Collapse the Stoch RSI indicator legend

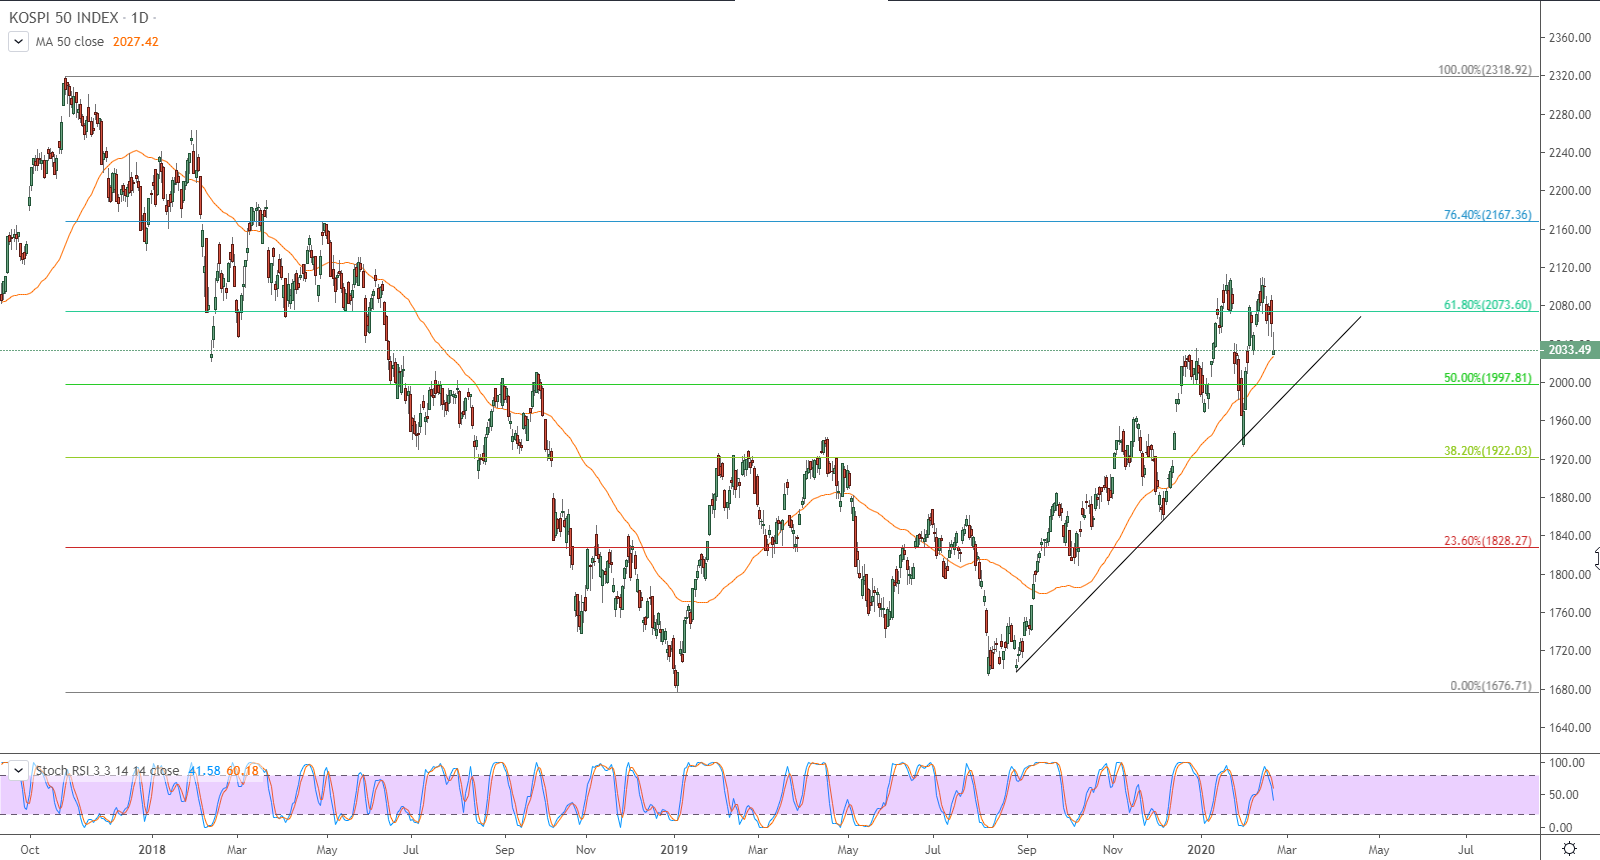tap(18, 770)
